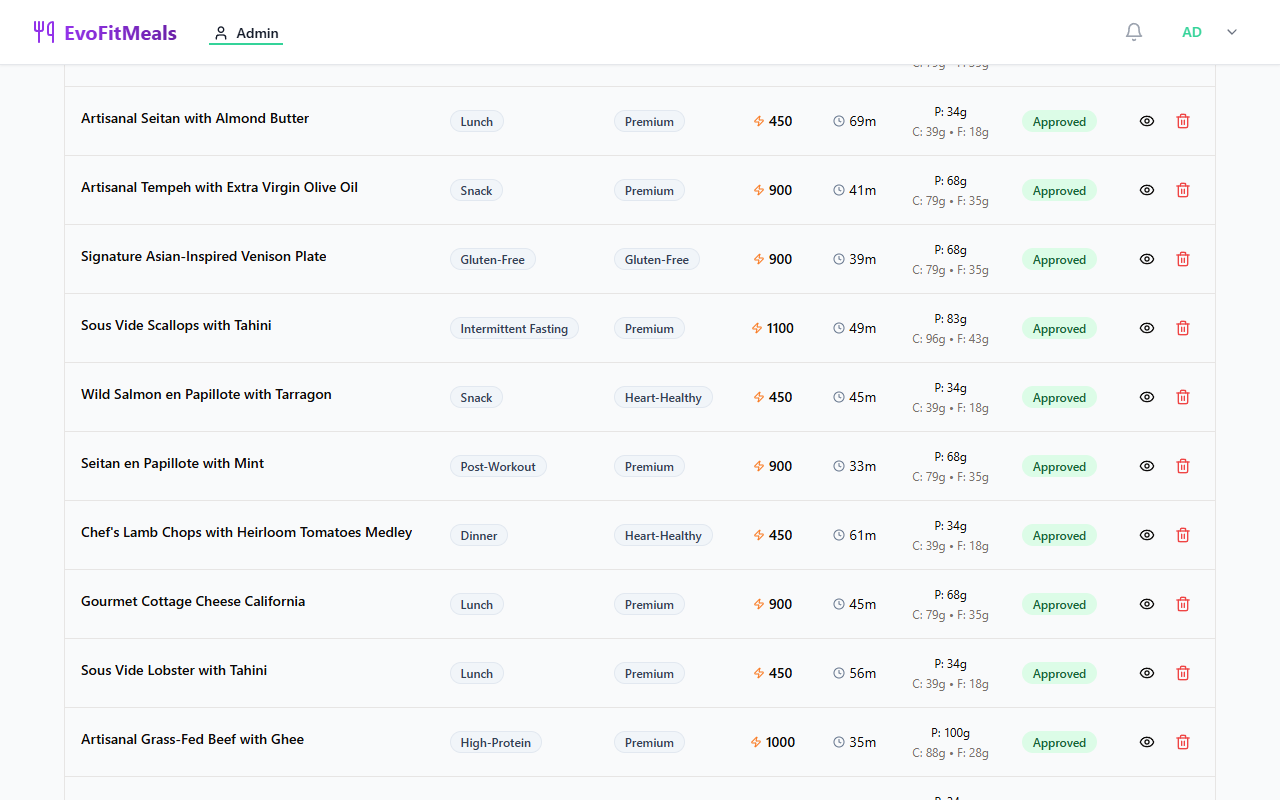
Task: Remove Gourmet Cottage Cheese California meal
Action: pos(1183,604)
